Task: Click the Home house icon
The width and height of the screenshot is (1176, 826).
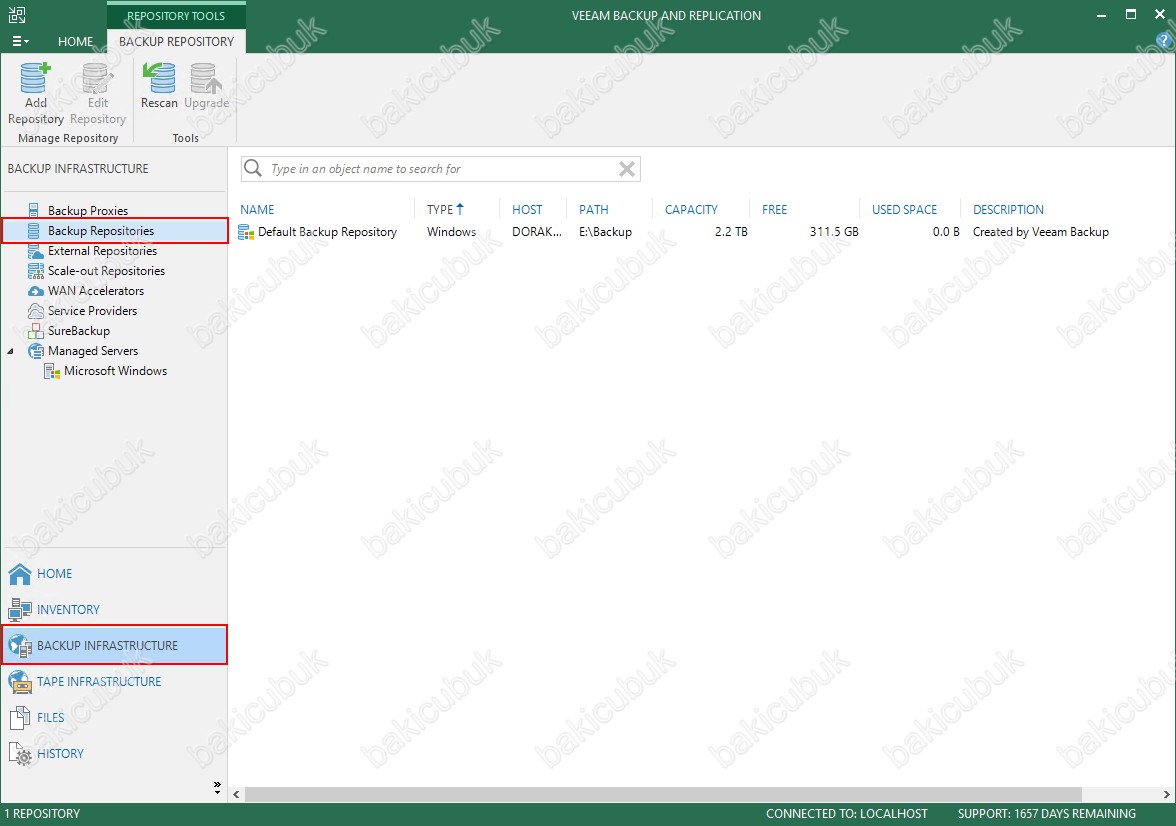Action: (x=20, y=574)
